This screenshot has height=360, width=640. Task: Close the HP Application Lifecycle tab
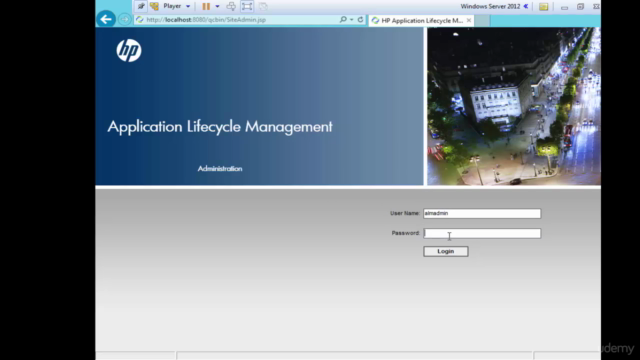469,20
